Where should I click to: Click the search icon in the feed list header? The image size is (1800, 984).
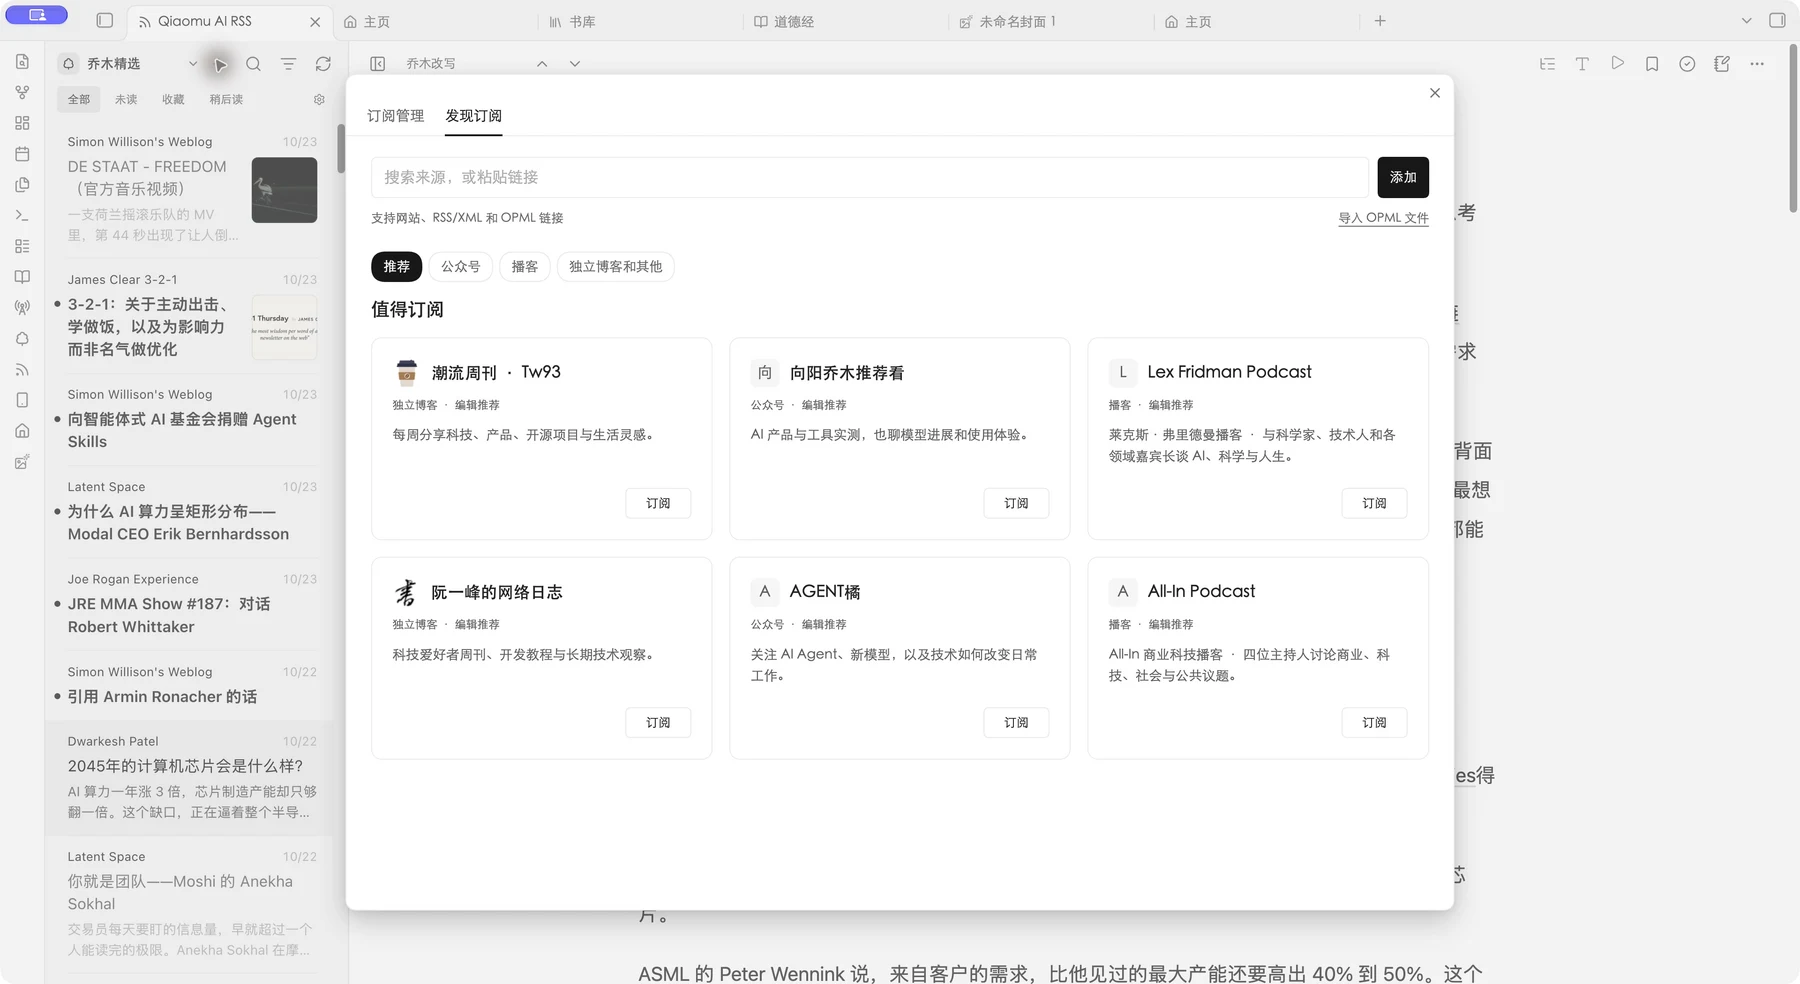(x=254, y=64)
